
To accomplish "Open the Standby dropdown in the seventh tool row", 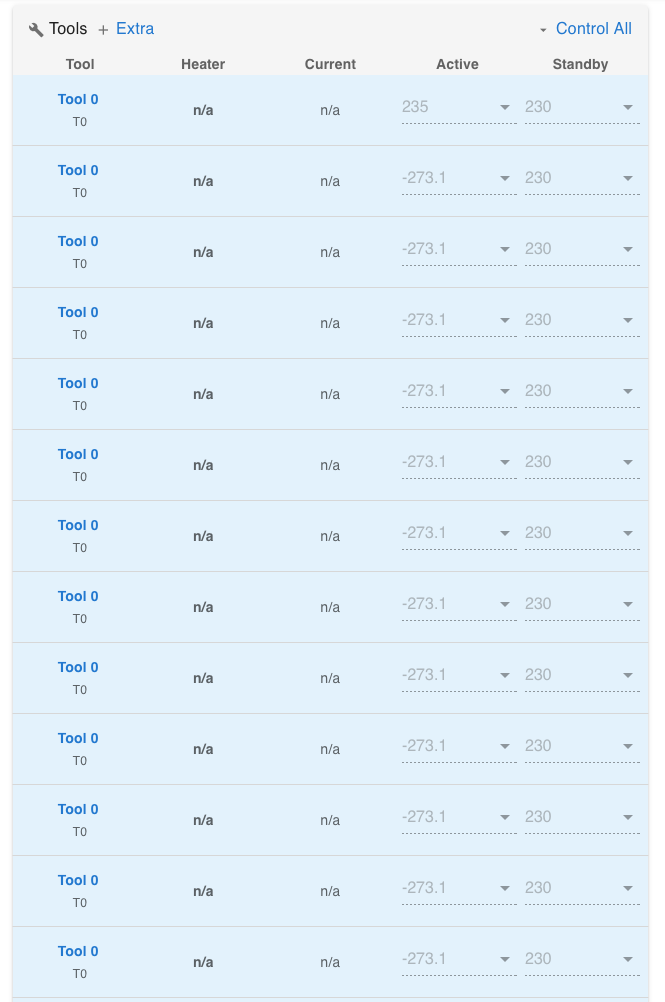I will [x=628, y=533].
